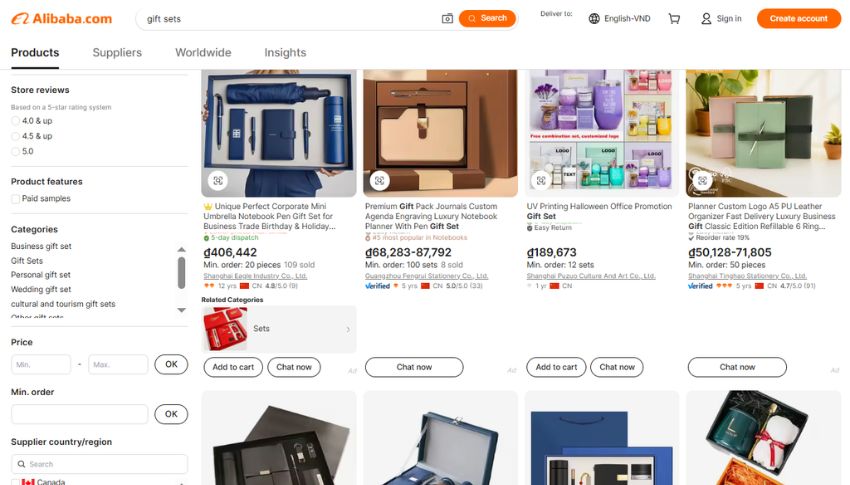850x485 pixels.
Task: Click the Alibaba.com logo
Action: [61, 18]
